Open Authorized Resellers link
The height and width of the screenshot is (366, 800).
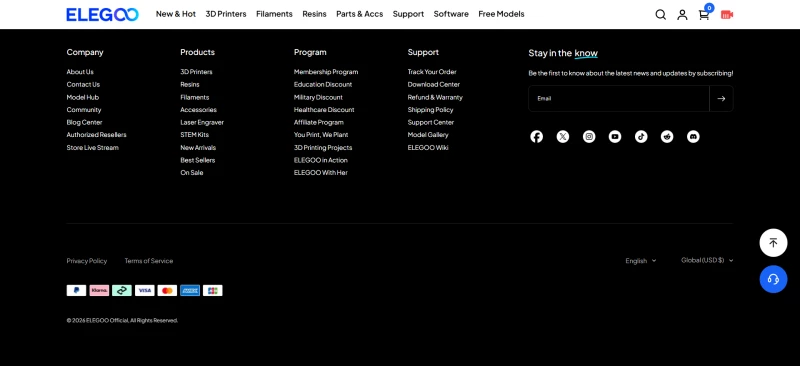coord(96,135)
